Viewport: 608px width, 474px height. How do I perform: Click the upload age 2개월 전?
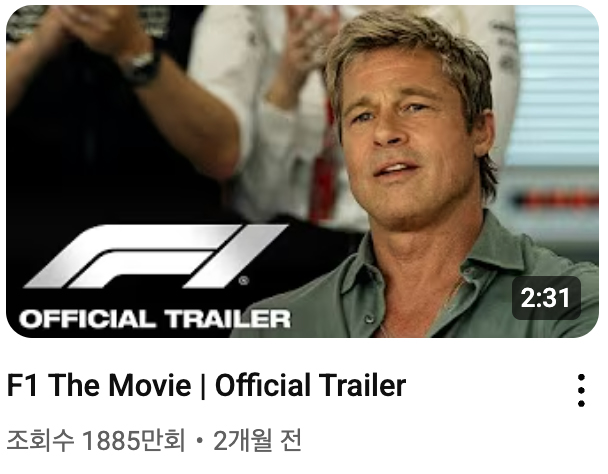[x=257, y=440]
